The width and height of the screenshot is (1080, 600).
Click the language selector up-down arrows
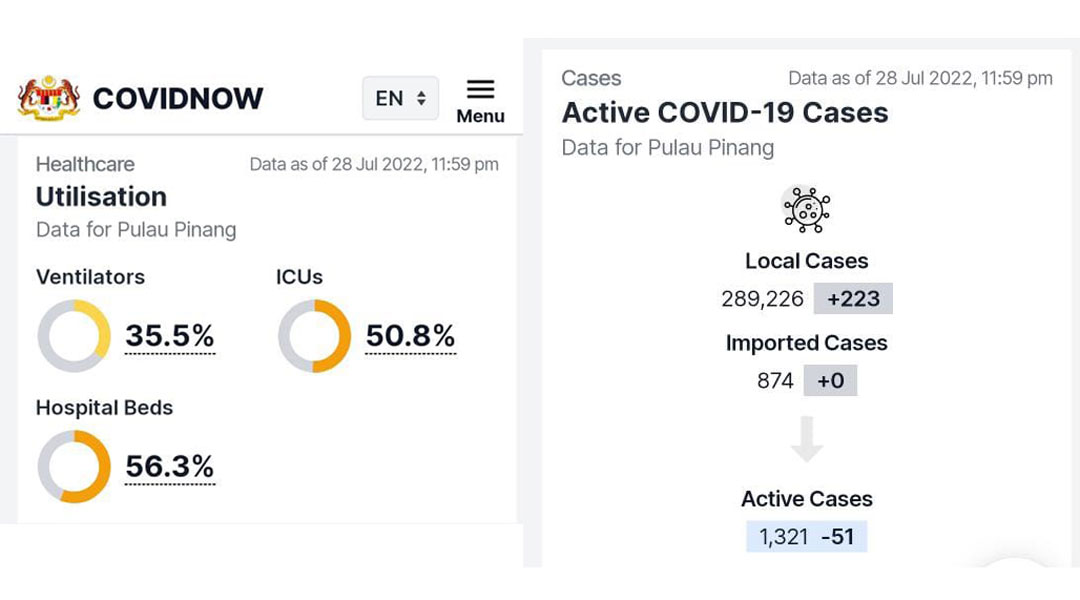[421, 99]
